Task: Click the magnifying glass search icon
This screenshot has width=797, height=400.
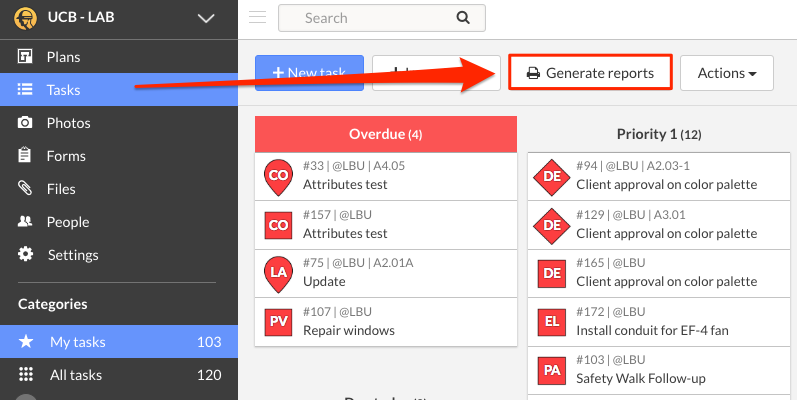Action: coord(462,18)
